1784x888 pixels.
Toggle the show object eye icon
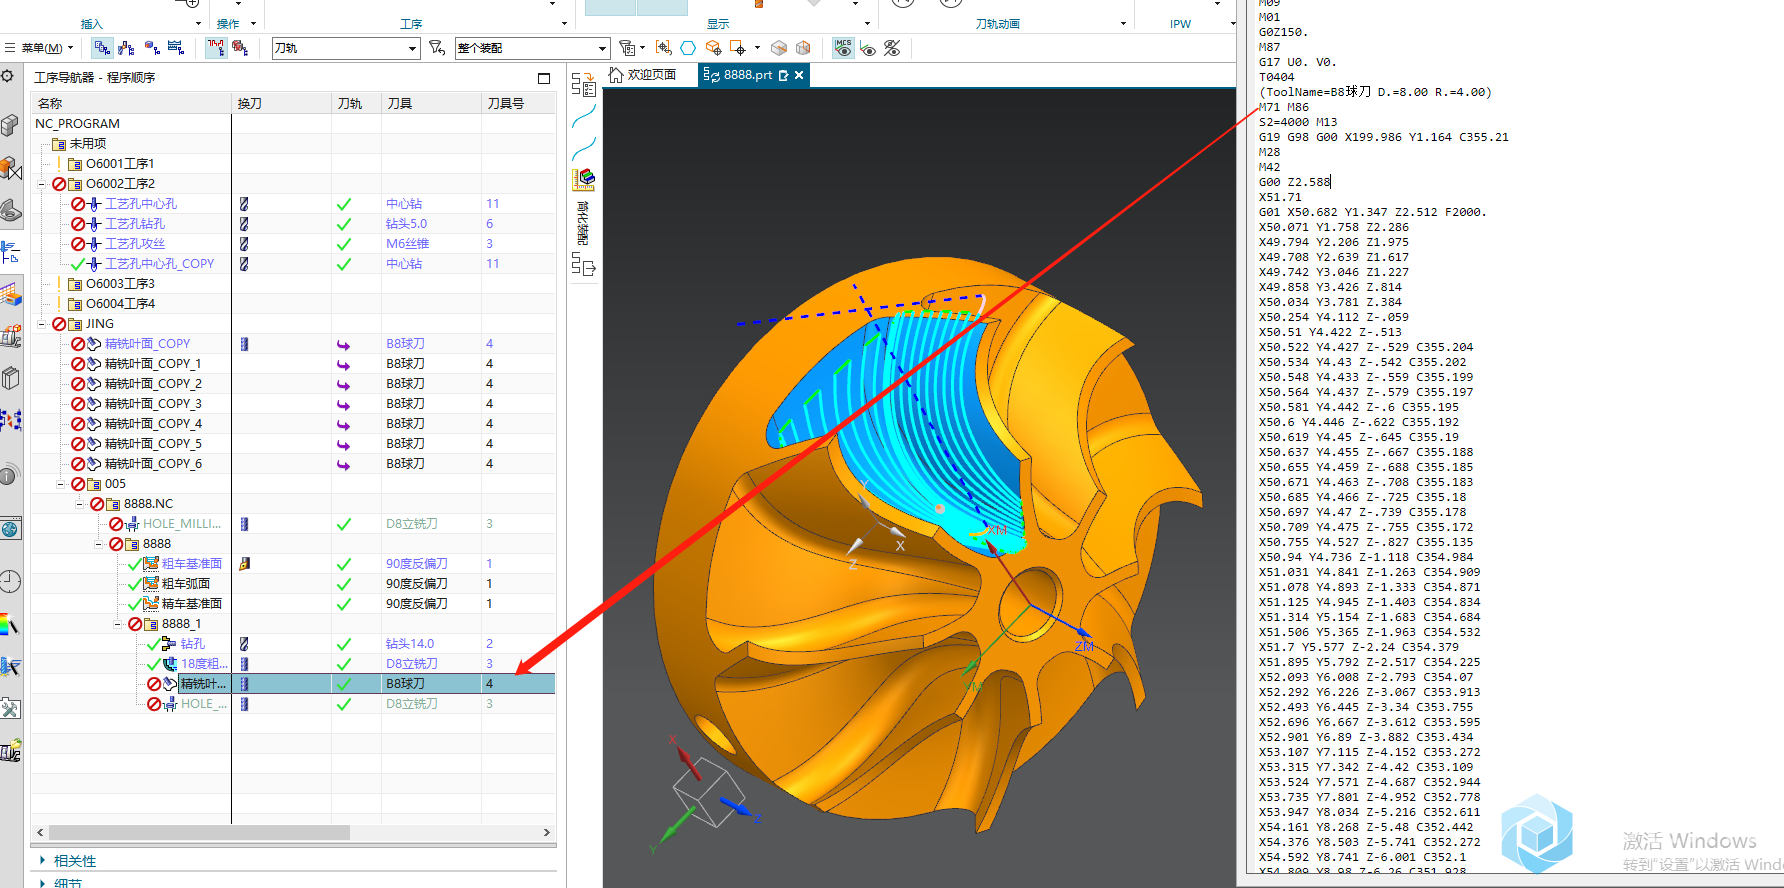tap(868, 48)
